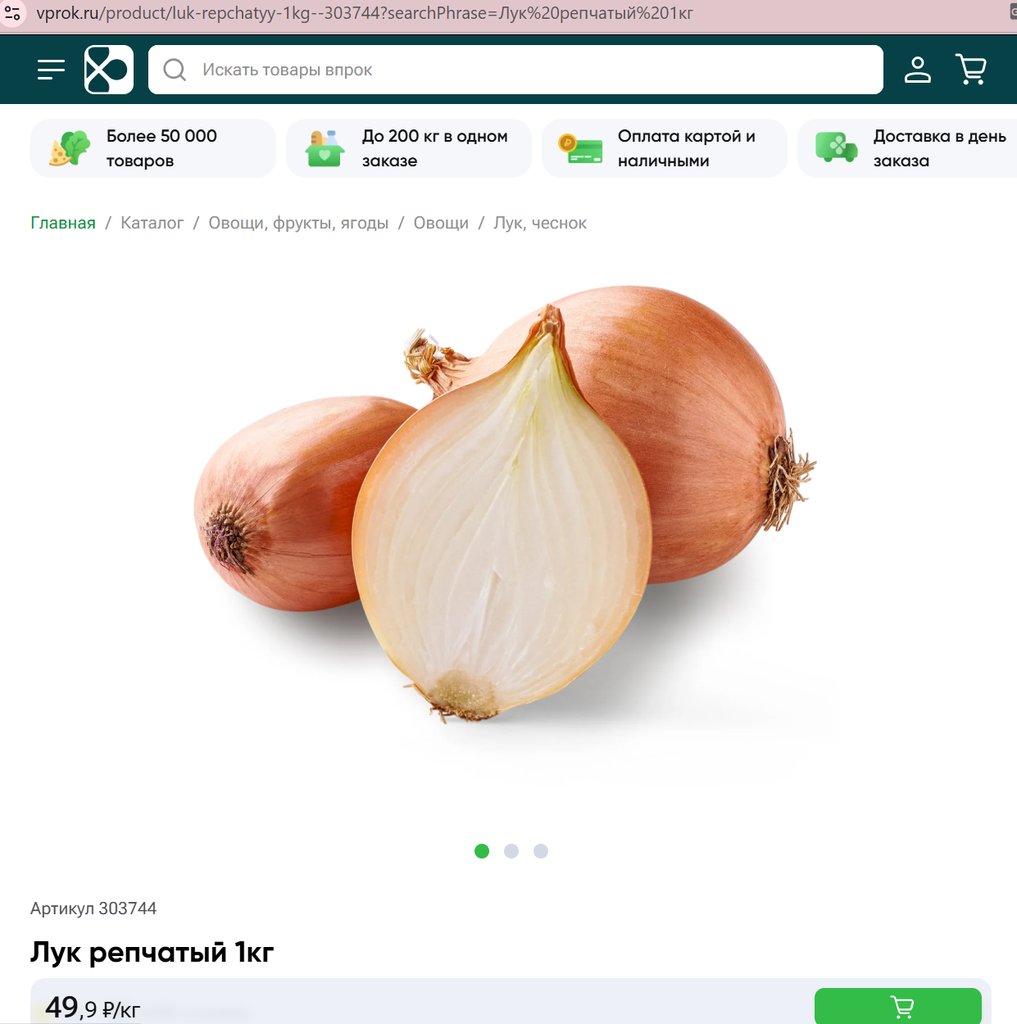Viewport: 1017px width, 1024px height.
Task: Add onion to cart with green button
Action: pos(898,1006)
